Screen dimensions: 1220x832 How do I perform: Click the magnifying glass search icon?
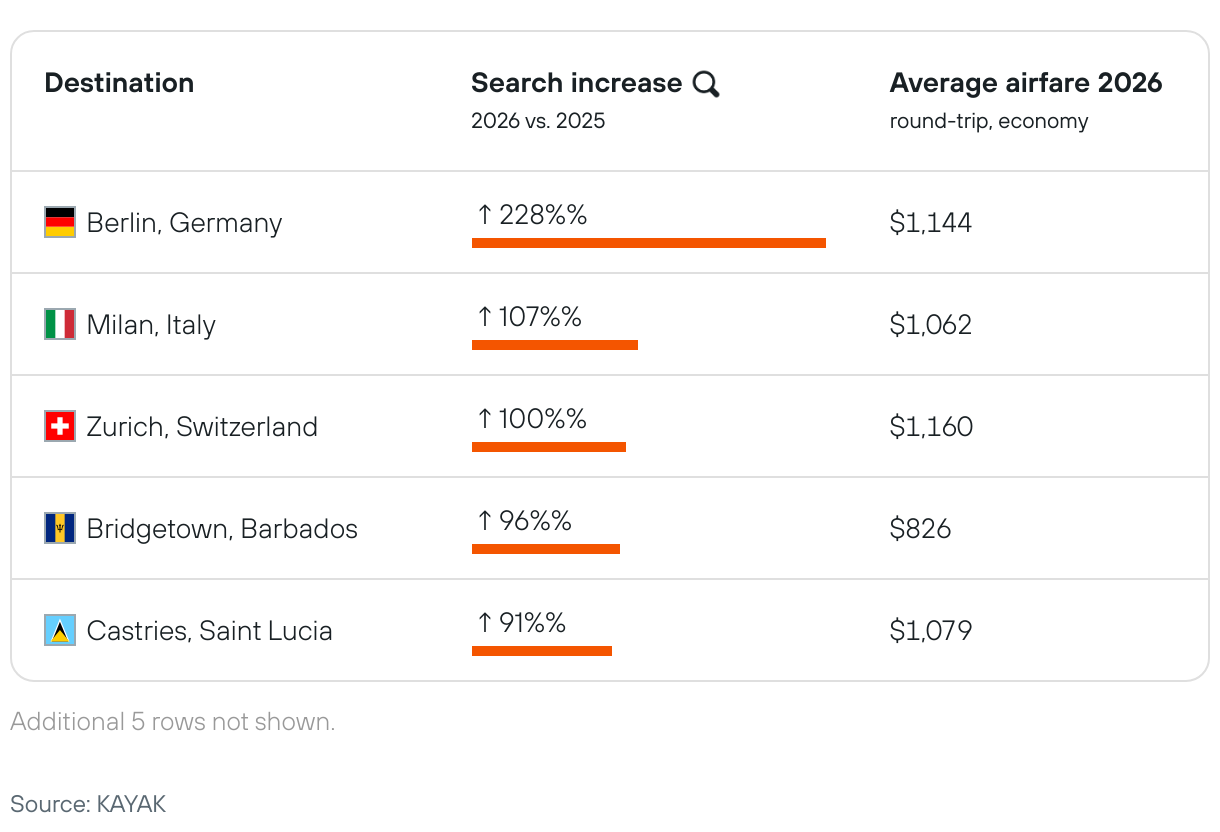click(706, 84)
